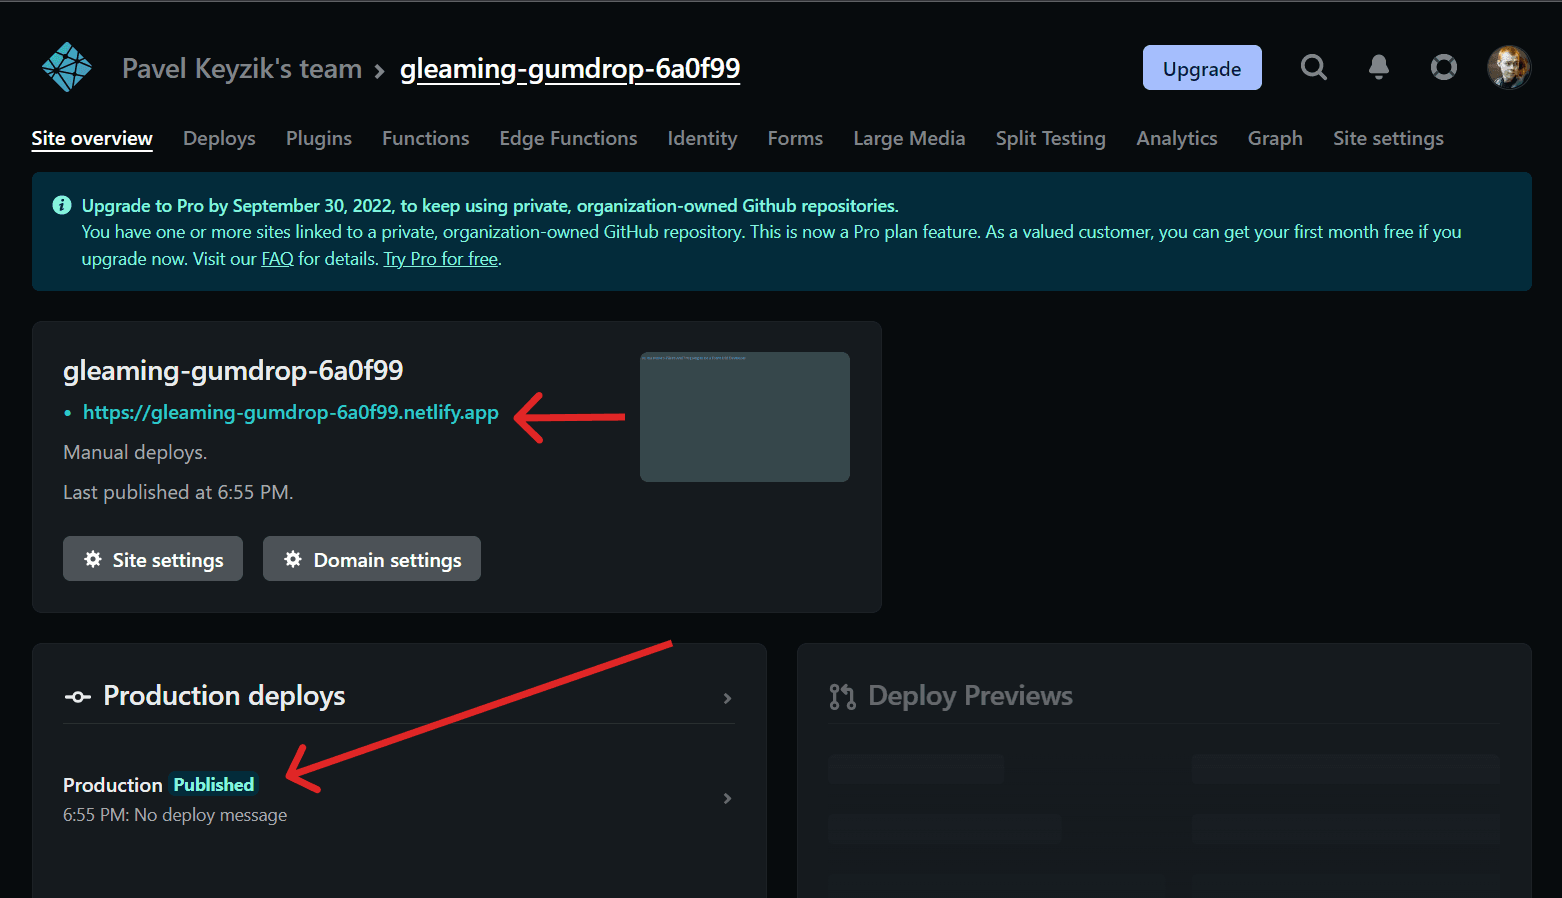Go to the Functions tab

point(426,138)
